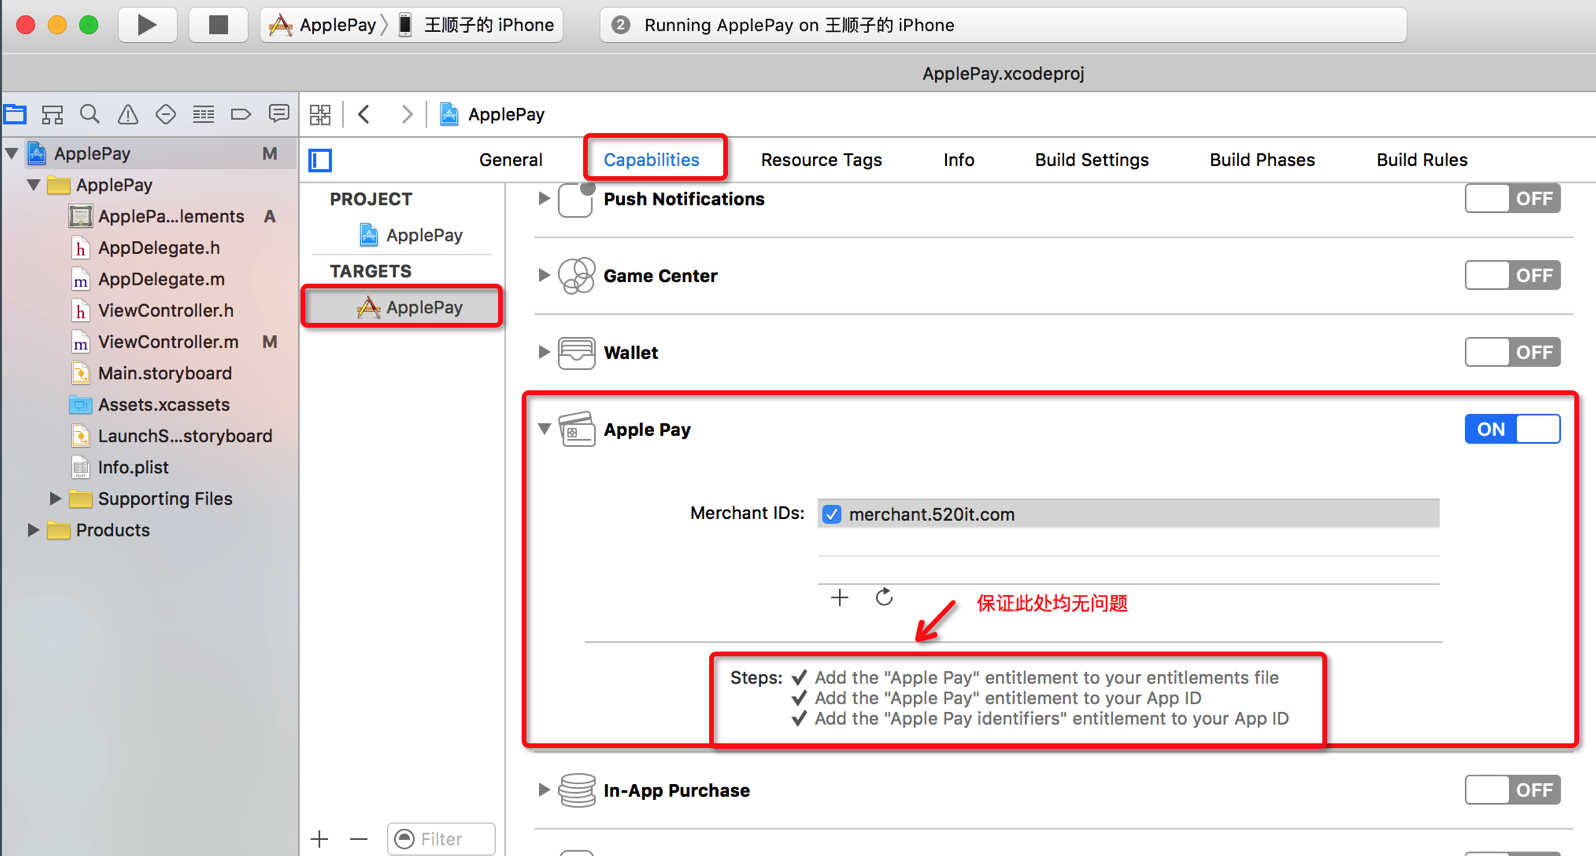Collapse the ApplePay project root

click(x=12, y=154)
